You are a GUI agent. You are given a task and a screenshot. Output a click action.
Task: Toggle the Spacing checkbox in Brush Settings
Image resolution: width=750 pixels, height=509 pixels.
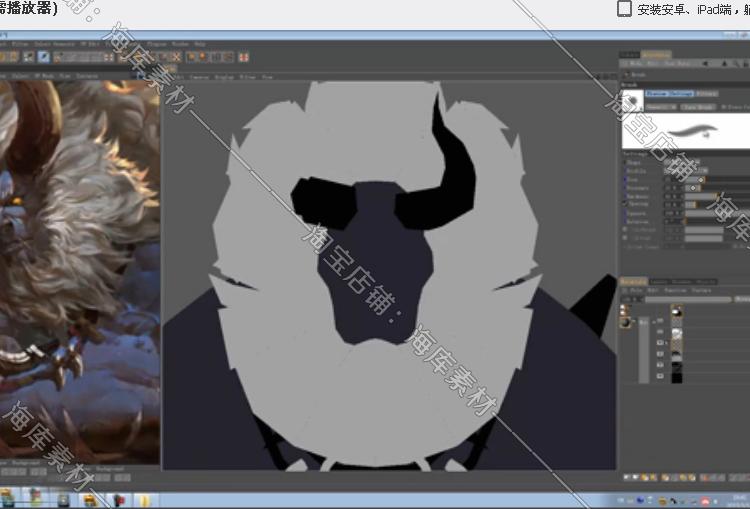pos(625,204)
